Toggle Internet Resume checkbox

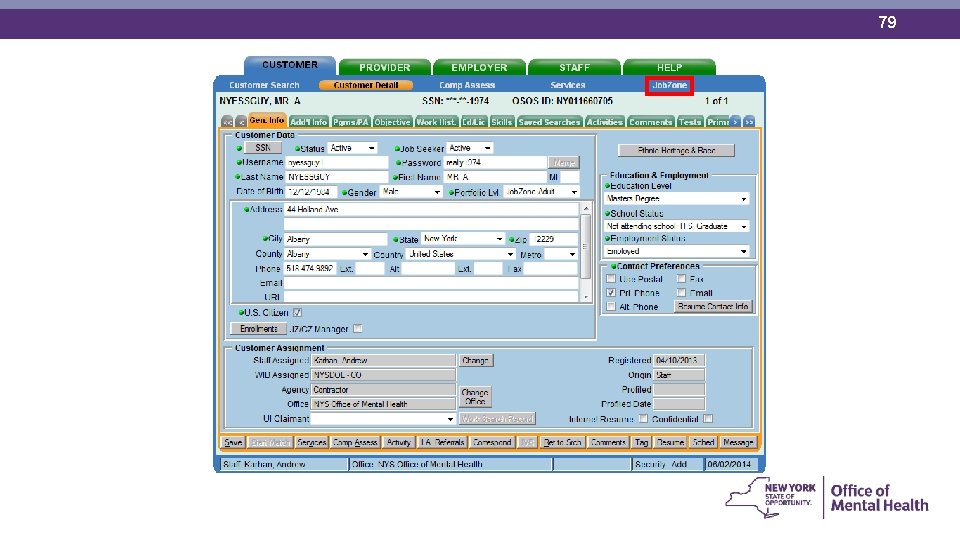pos(643,419)
